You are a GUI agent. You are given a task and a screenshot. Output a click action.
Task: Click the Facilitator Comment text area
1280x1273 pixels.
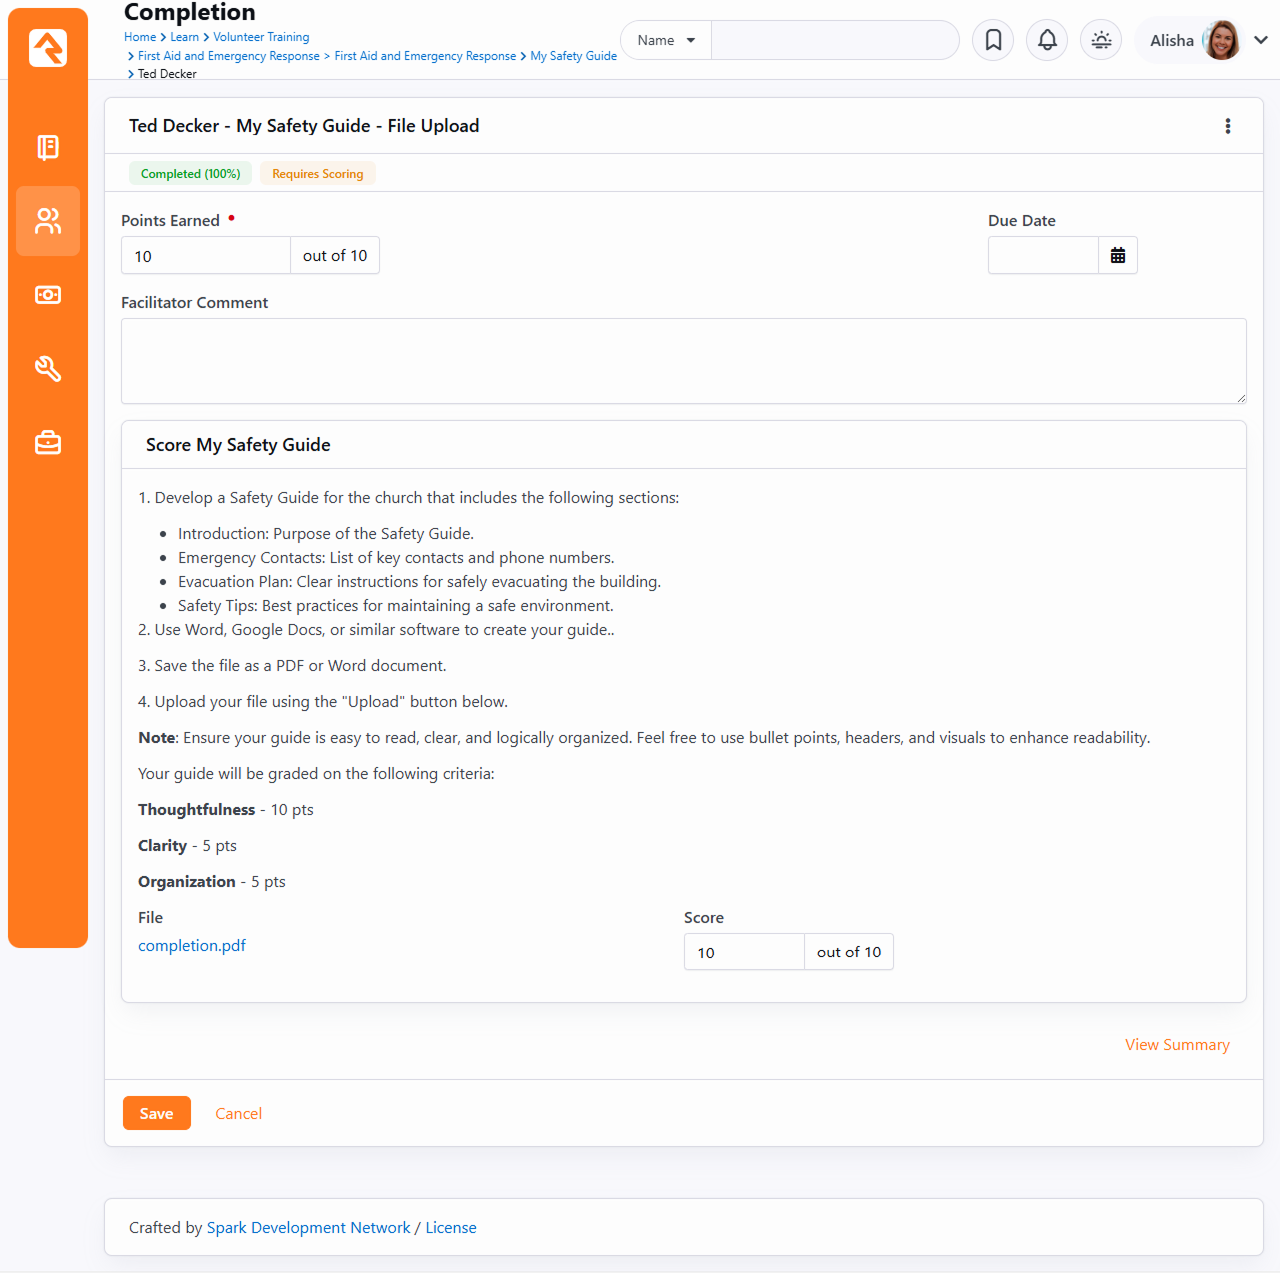683,361
